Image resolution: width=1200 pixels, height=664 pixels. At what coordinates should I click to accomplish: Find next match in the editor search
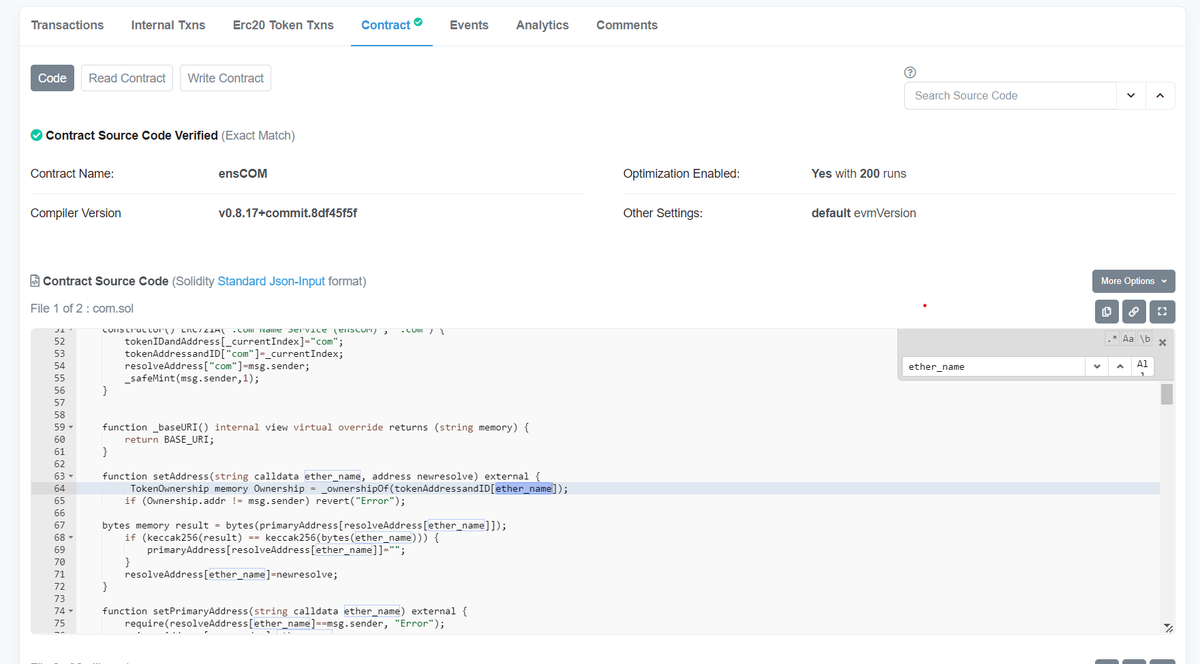[1097, 366]
